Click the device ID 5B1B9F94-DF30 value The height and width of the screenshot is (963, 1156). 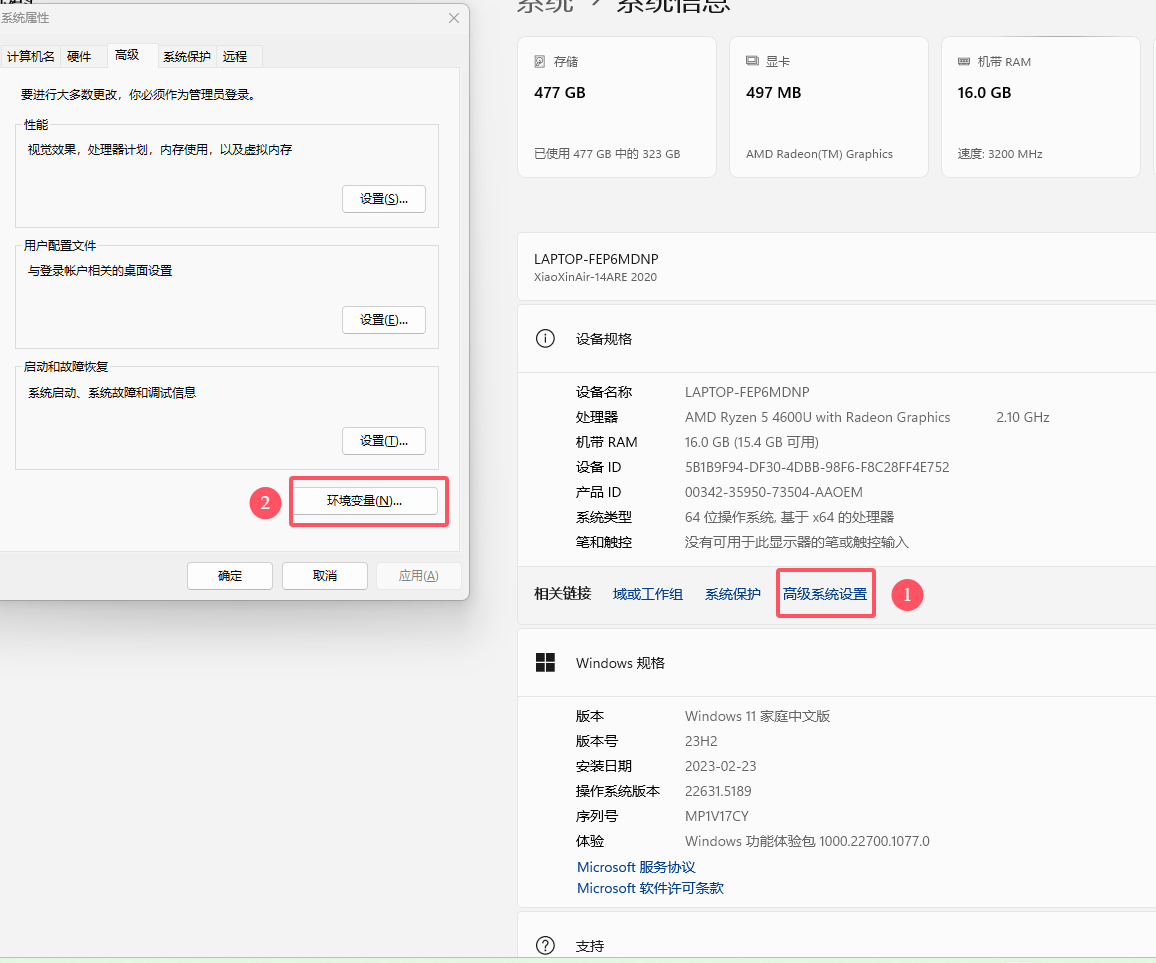click(x=817, y=467)
